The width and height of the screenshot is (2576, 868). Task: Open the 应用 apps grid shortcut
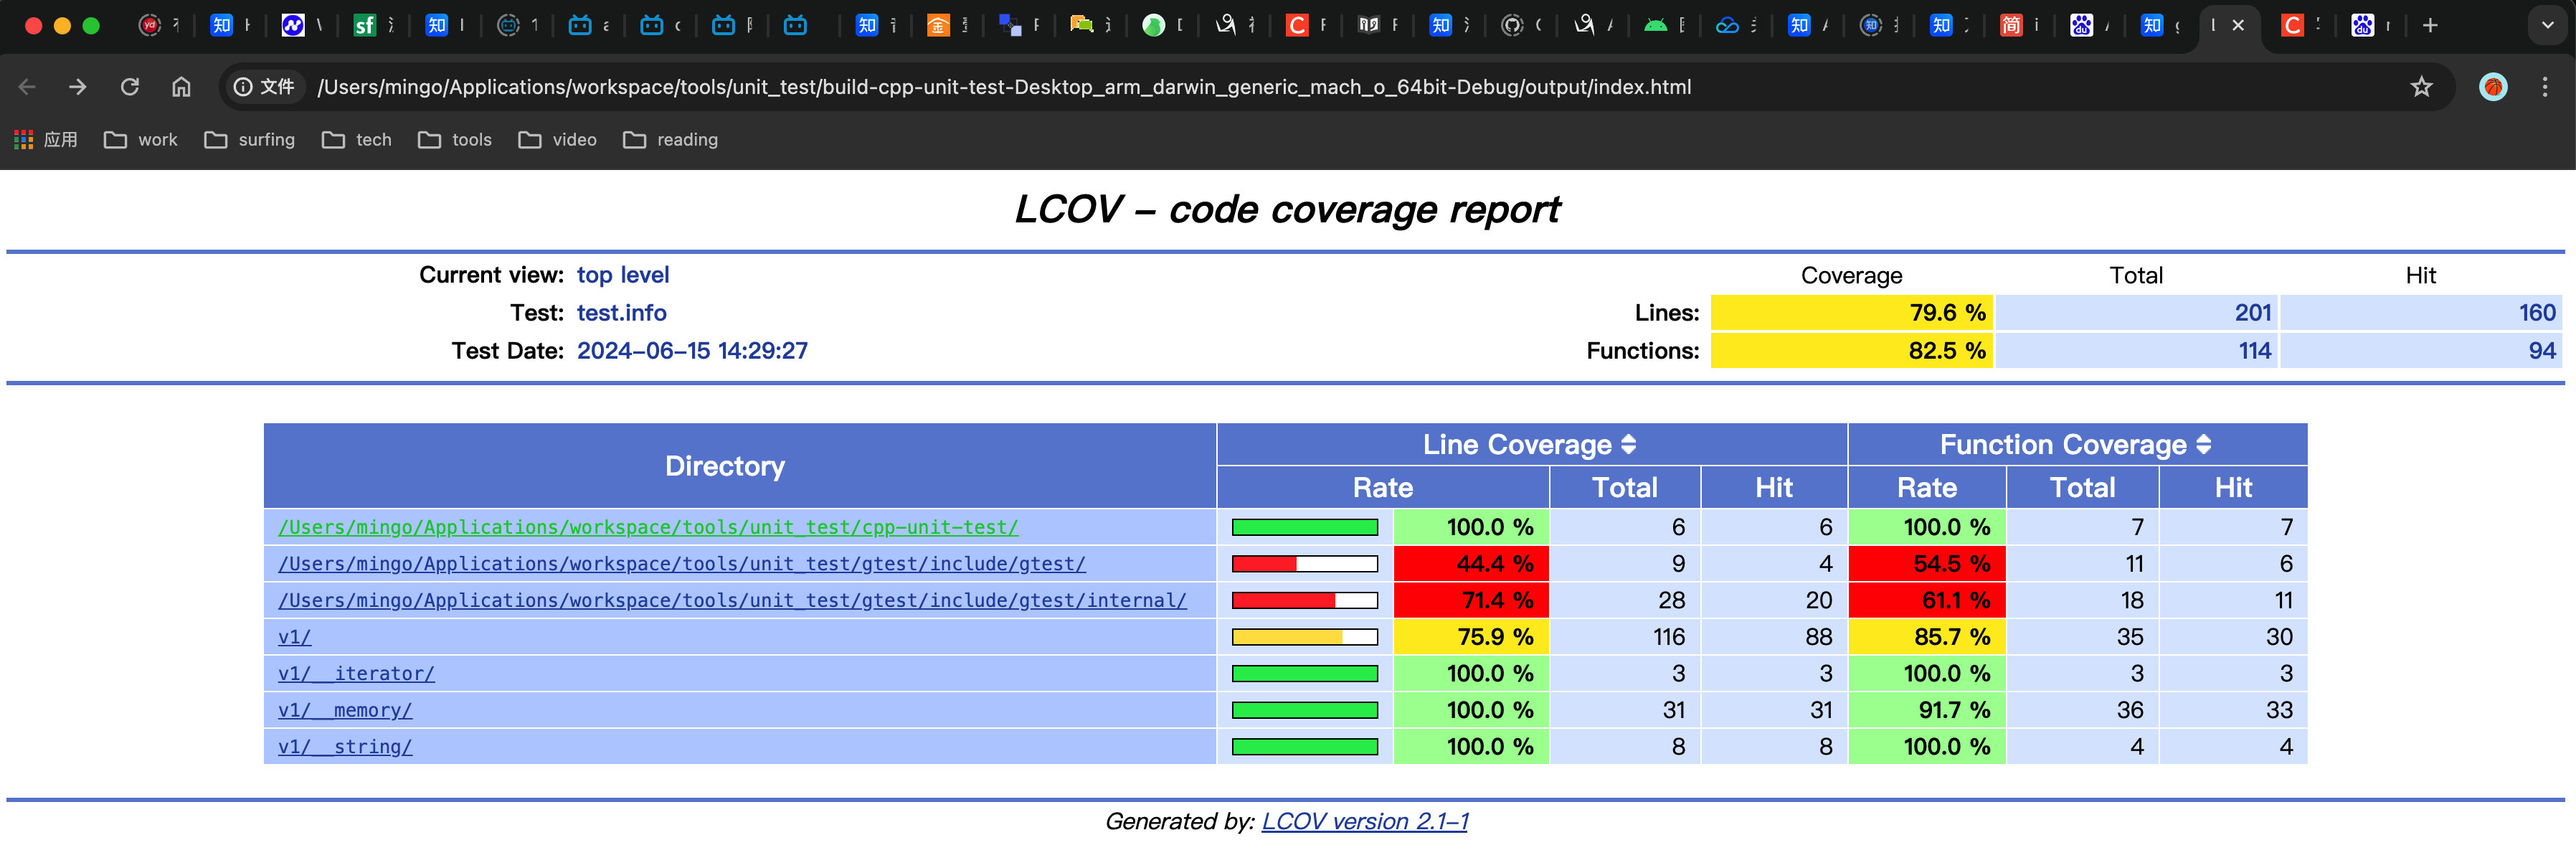point(46,140)
